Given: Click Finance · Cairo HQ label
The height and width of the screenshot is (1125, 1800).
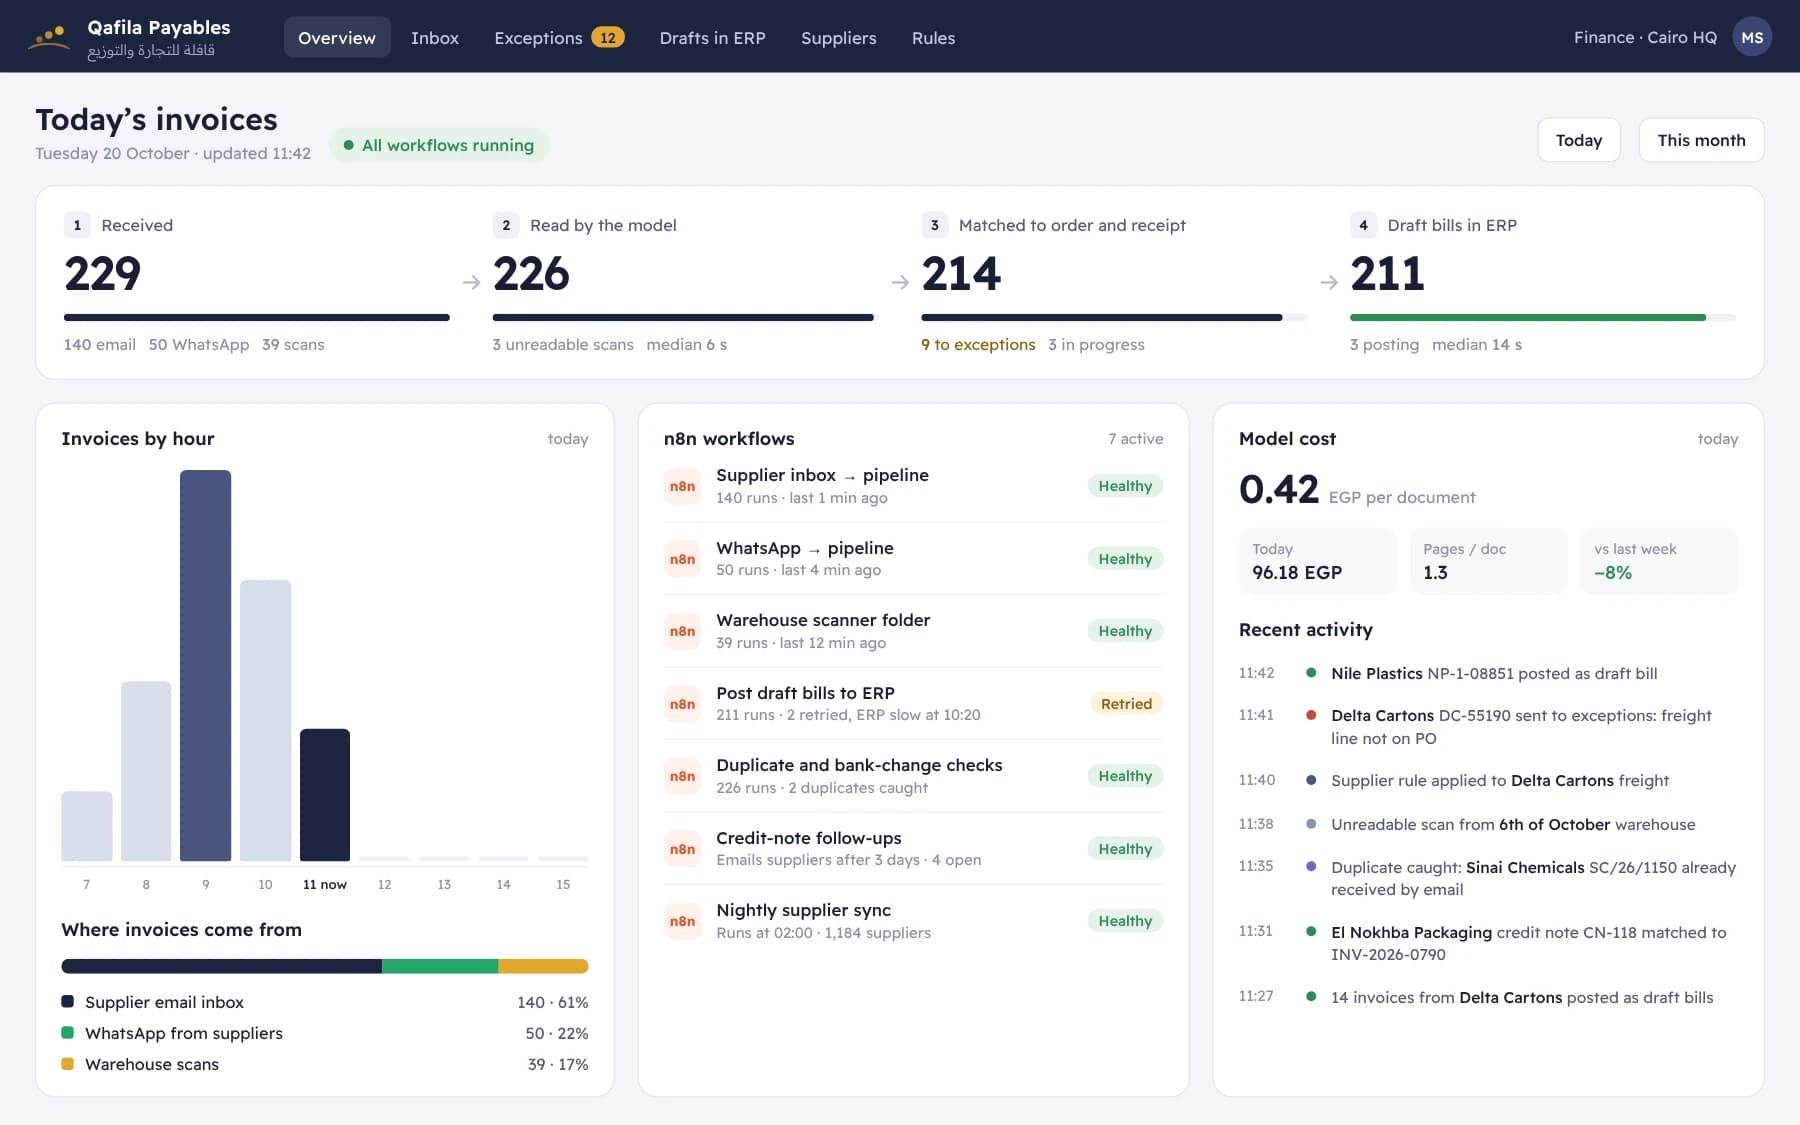Looking at the screenshot, I should pyautogui.click(x=1645, y=37).
